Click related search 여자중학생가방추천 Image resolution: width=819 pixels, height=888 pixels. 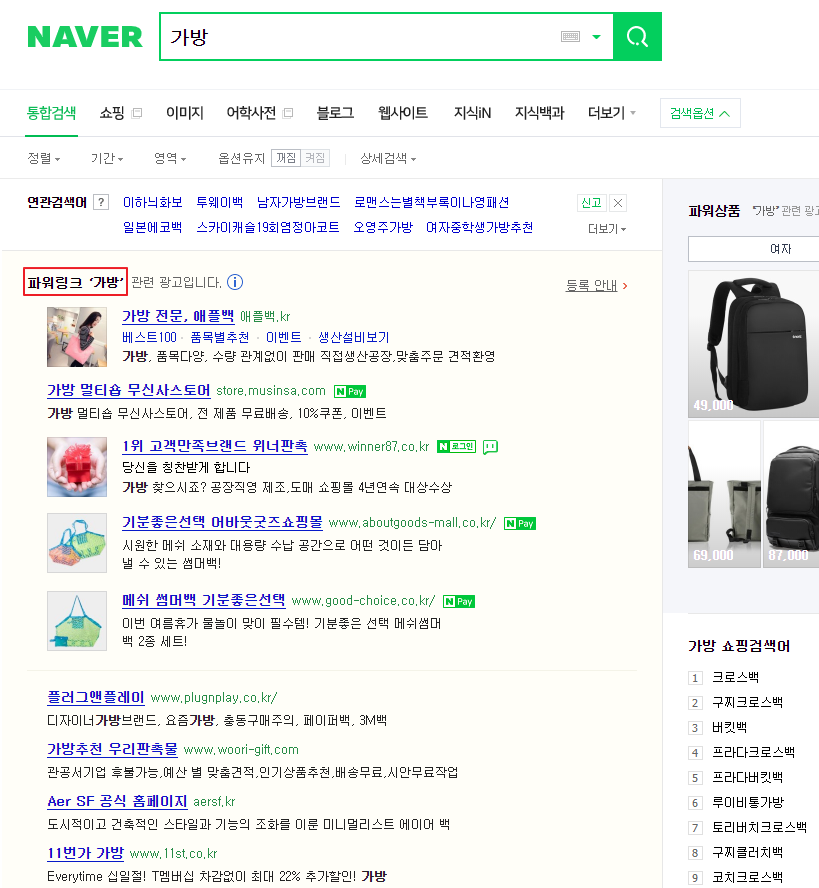(479, 228)
